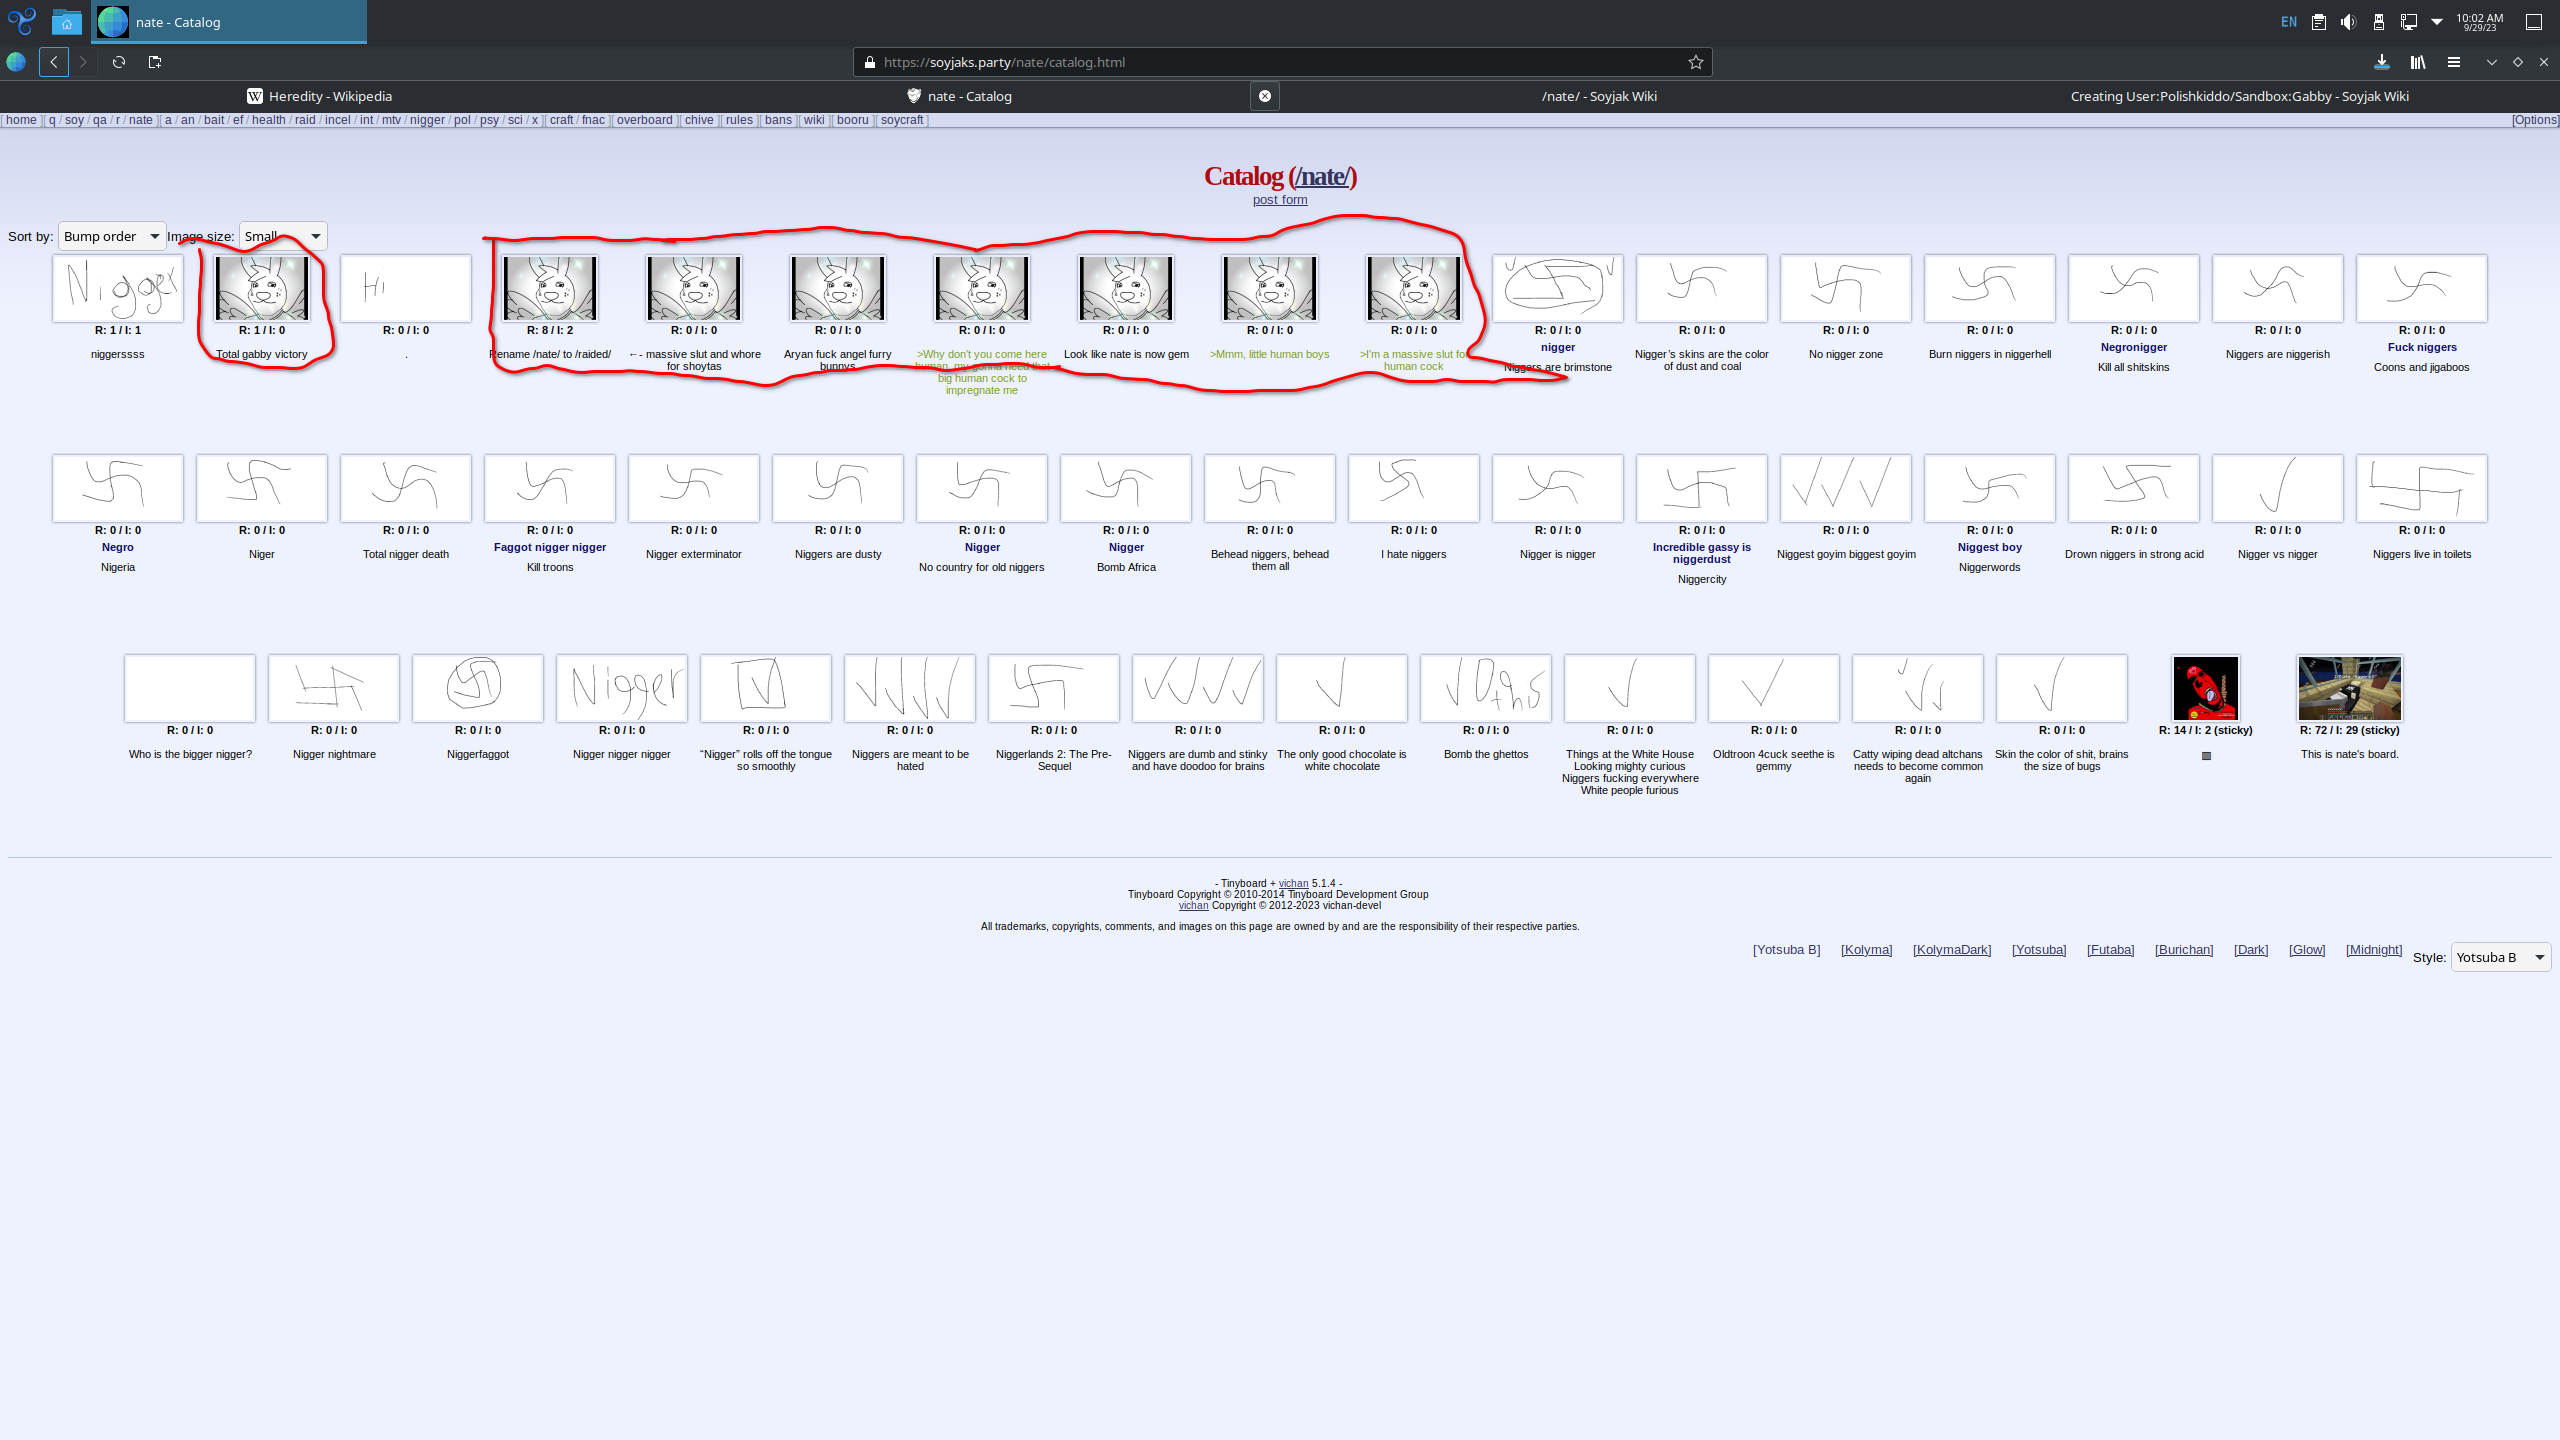Image resolution: width=2560 pixels, height=1440 pixels.
Task: Click the browser back button
Action: (54, 62)
